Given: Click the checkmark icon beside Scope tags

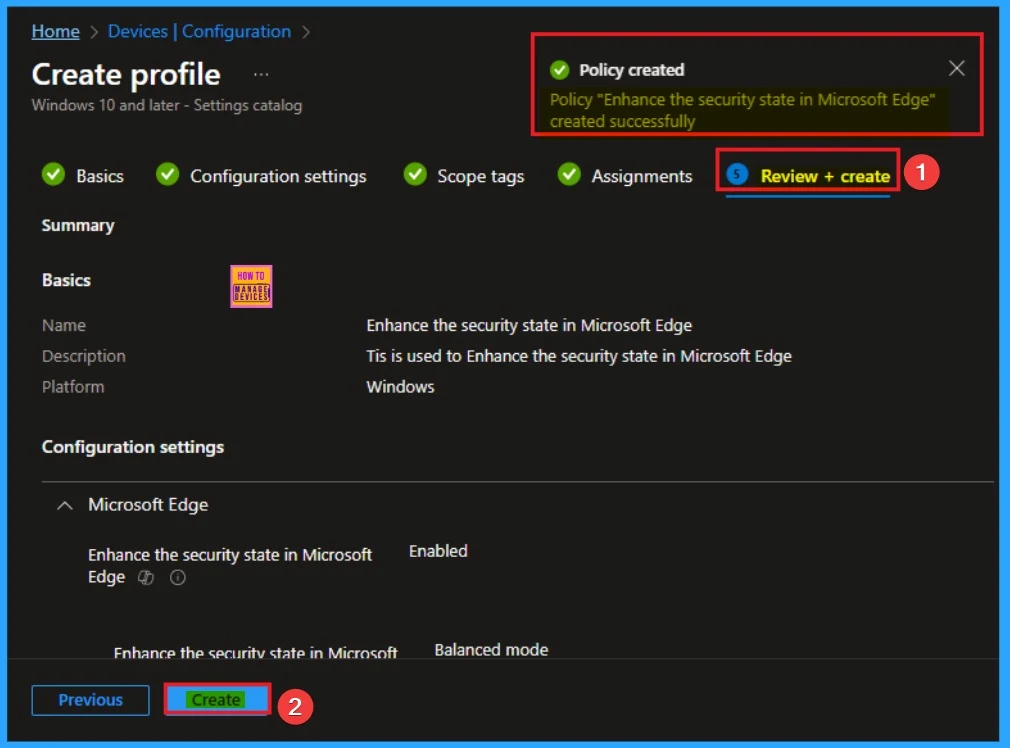Looking at the screenshot, I should [x=415, y=174].
